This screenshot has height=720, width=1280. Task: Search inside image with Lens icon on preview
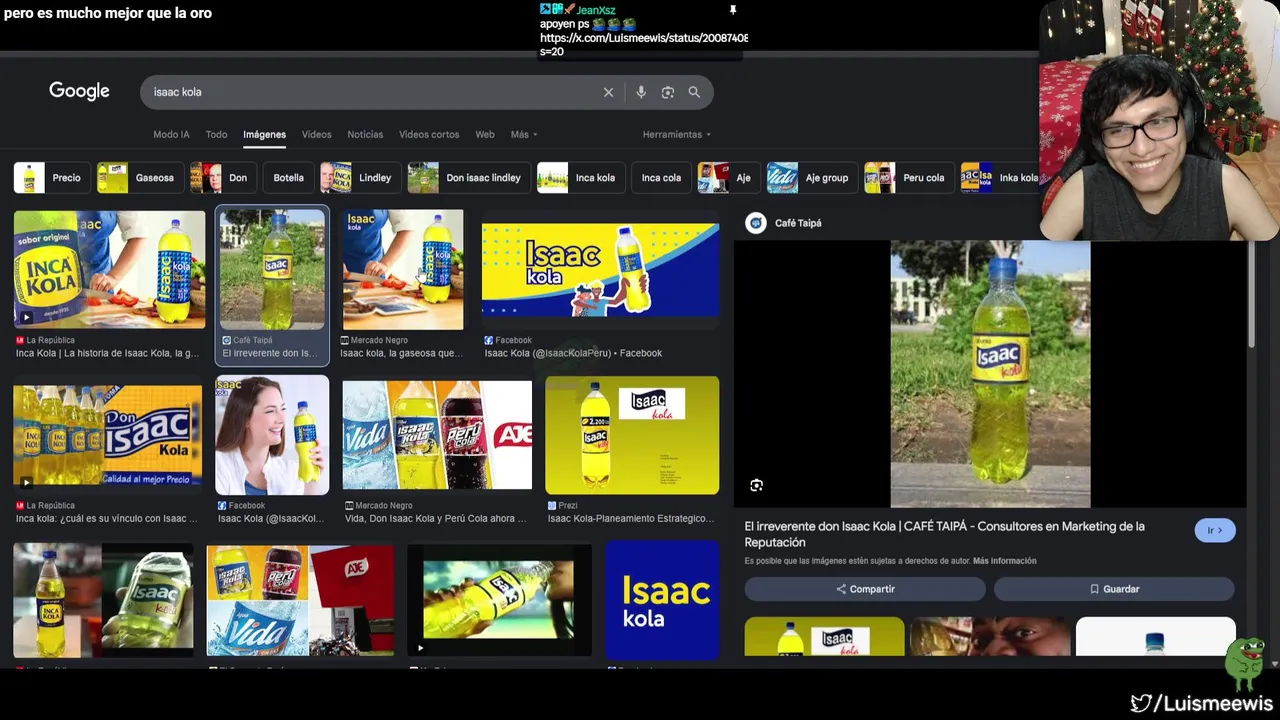(x=756, y=485)
